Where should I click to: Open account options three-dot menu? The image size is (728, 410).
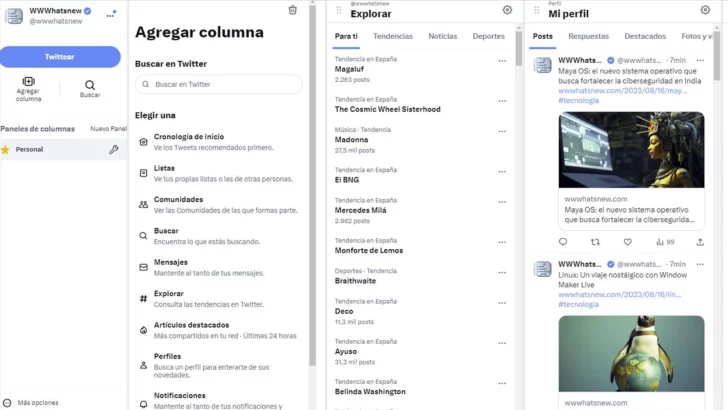tap(111, 14)
